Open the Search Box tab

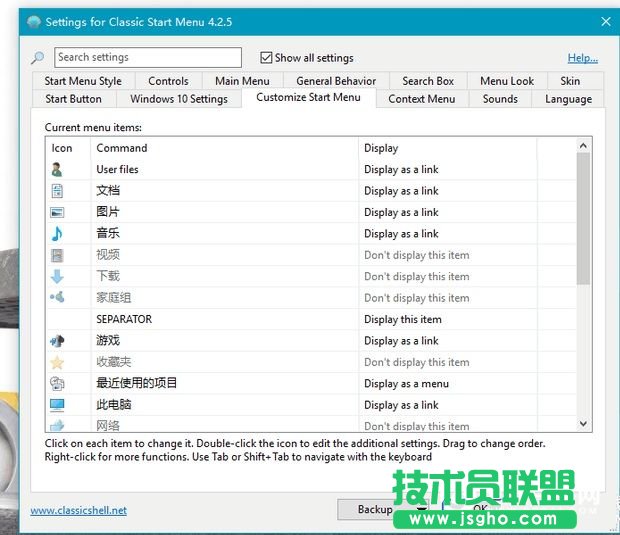(x=428, y=81)
